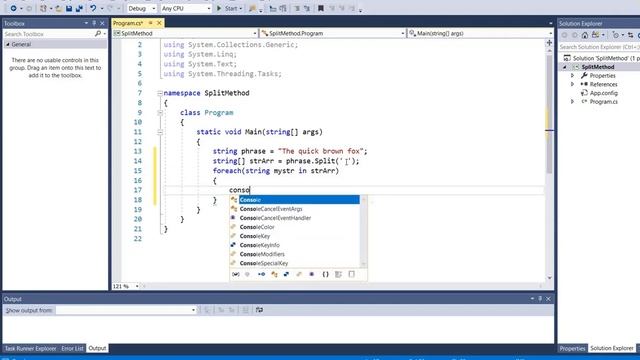This screenshot has height=360, width=640.
Task: Toggle the keywords filter in IntelliSense
Action: 338,274
